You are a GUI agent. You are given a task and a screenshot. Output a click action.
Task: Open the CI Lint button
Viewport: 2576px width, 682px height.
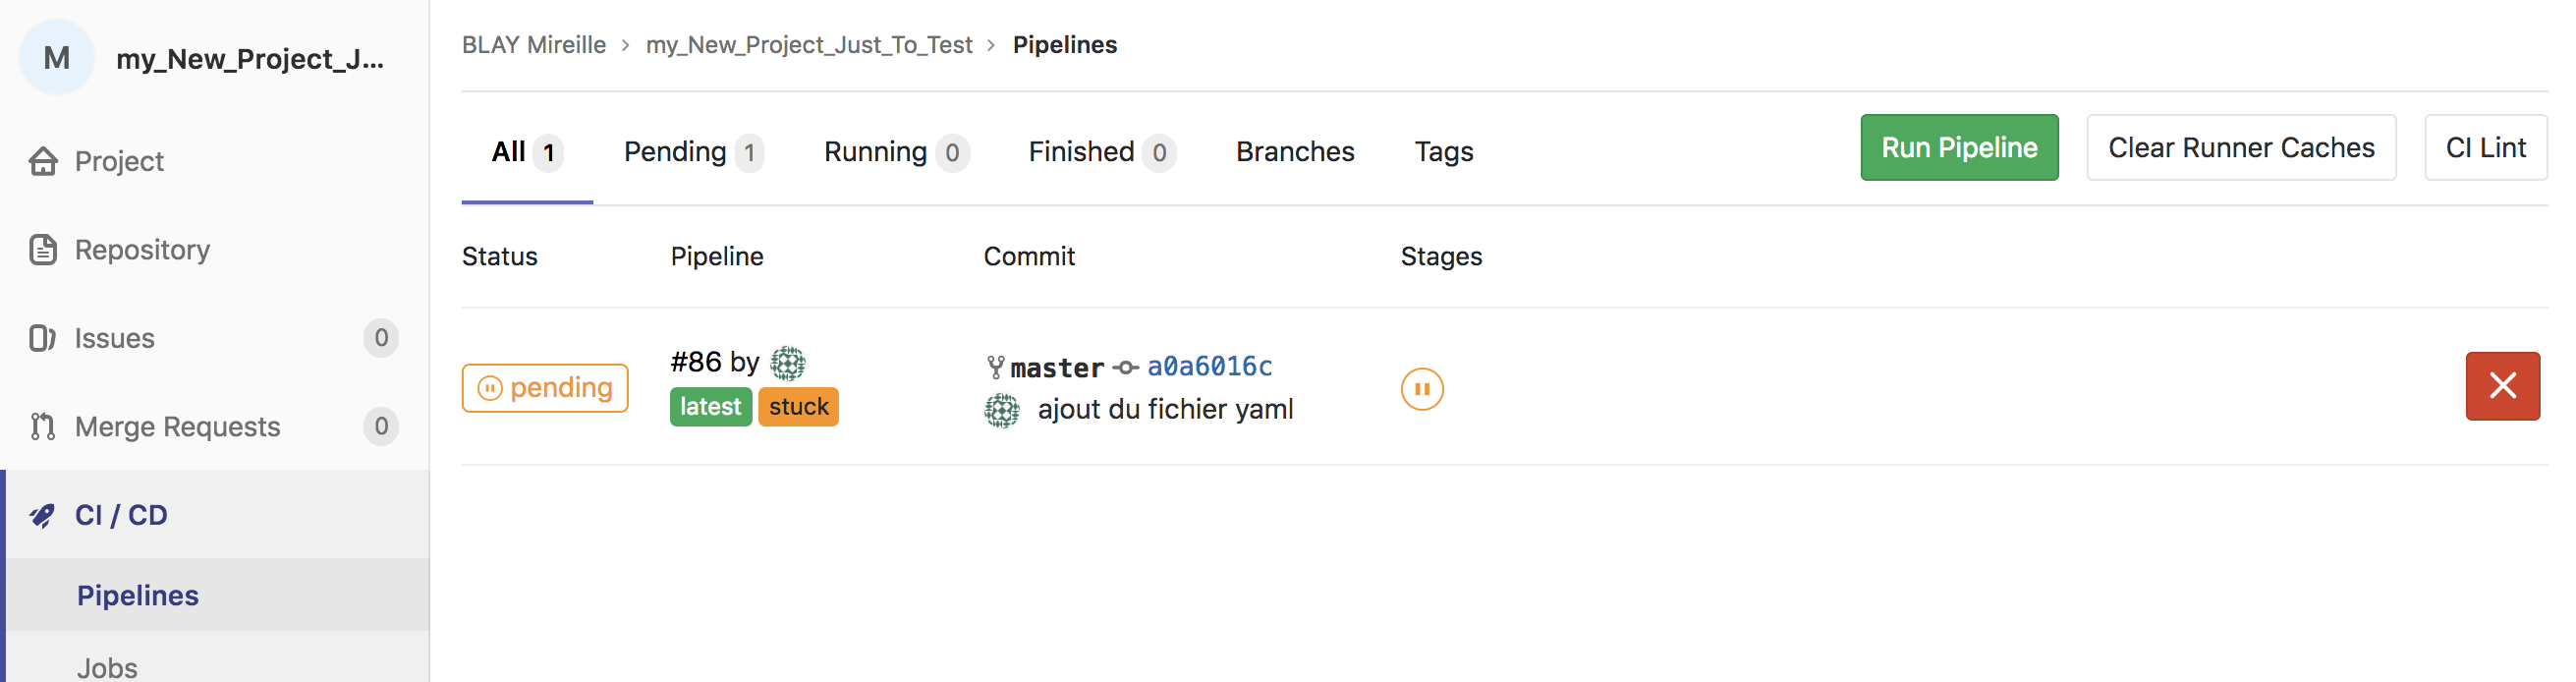[2484, 148]
